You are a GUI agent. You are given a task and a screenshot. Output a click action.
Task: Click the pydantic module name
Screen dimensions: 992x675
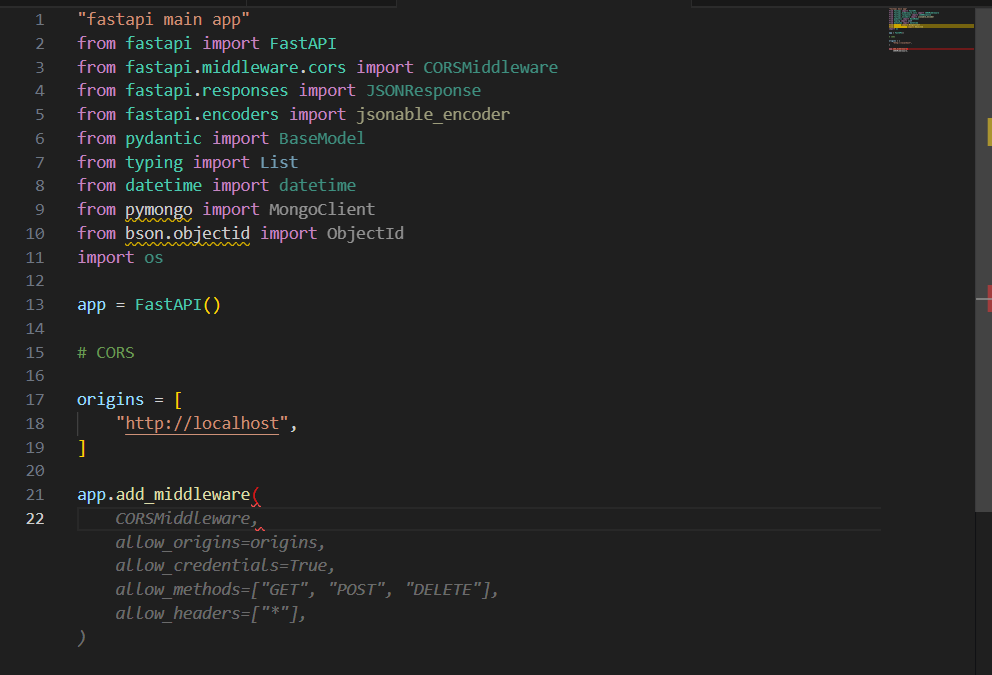pyautogui.click(x=163, y=139)
